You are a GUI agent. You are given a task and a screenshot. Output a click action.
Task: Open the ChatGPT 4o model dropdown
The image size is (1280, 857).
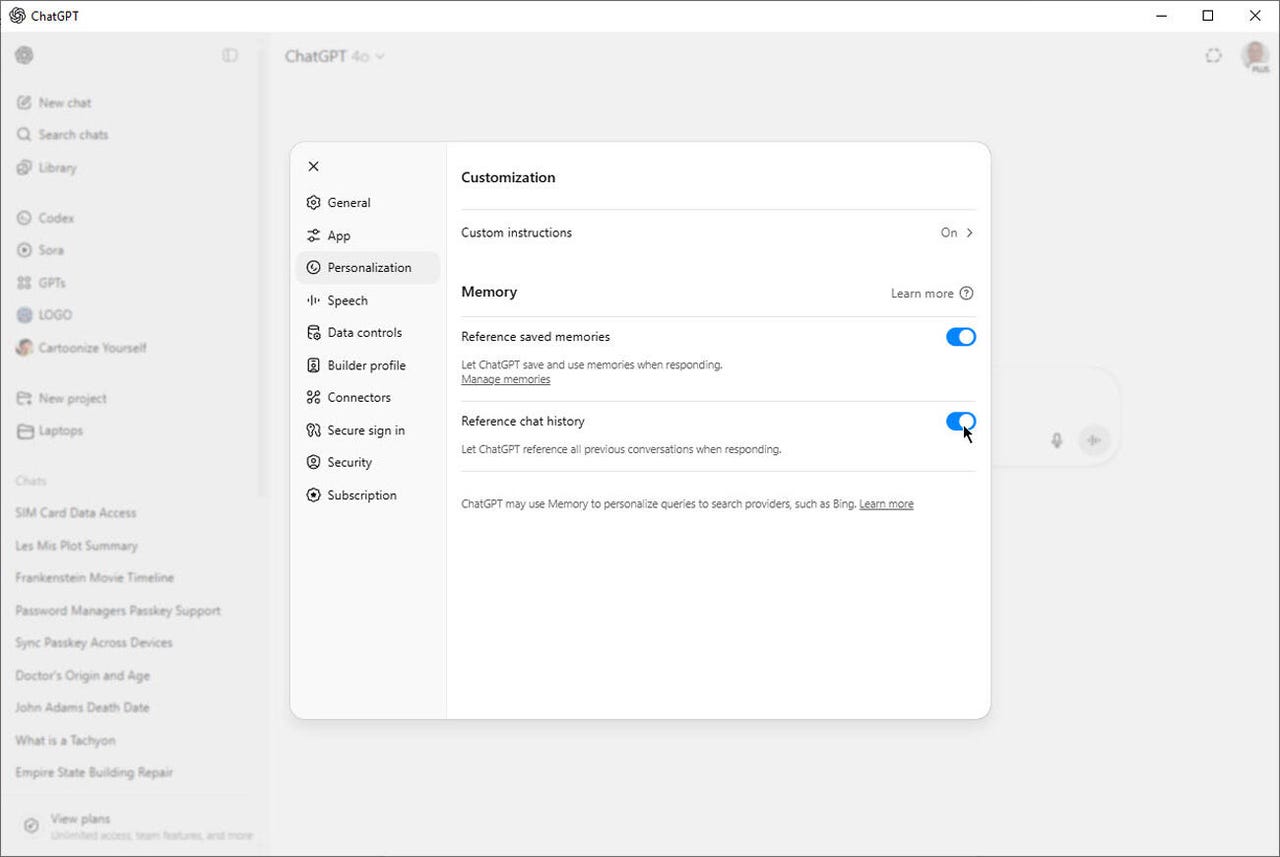coord(335,56)
